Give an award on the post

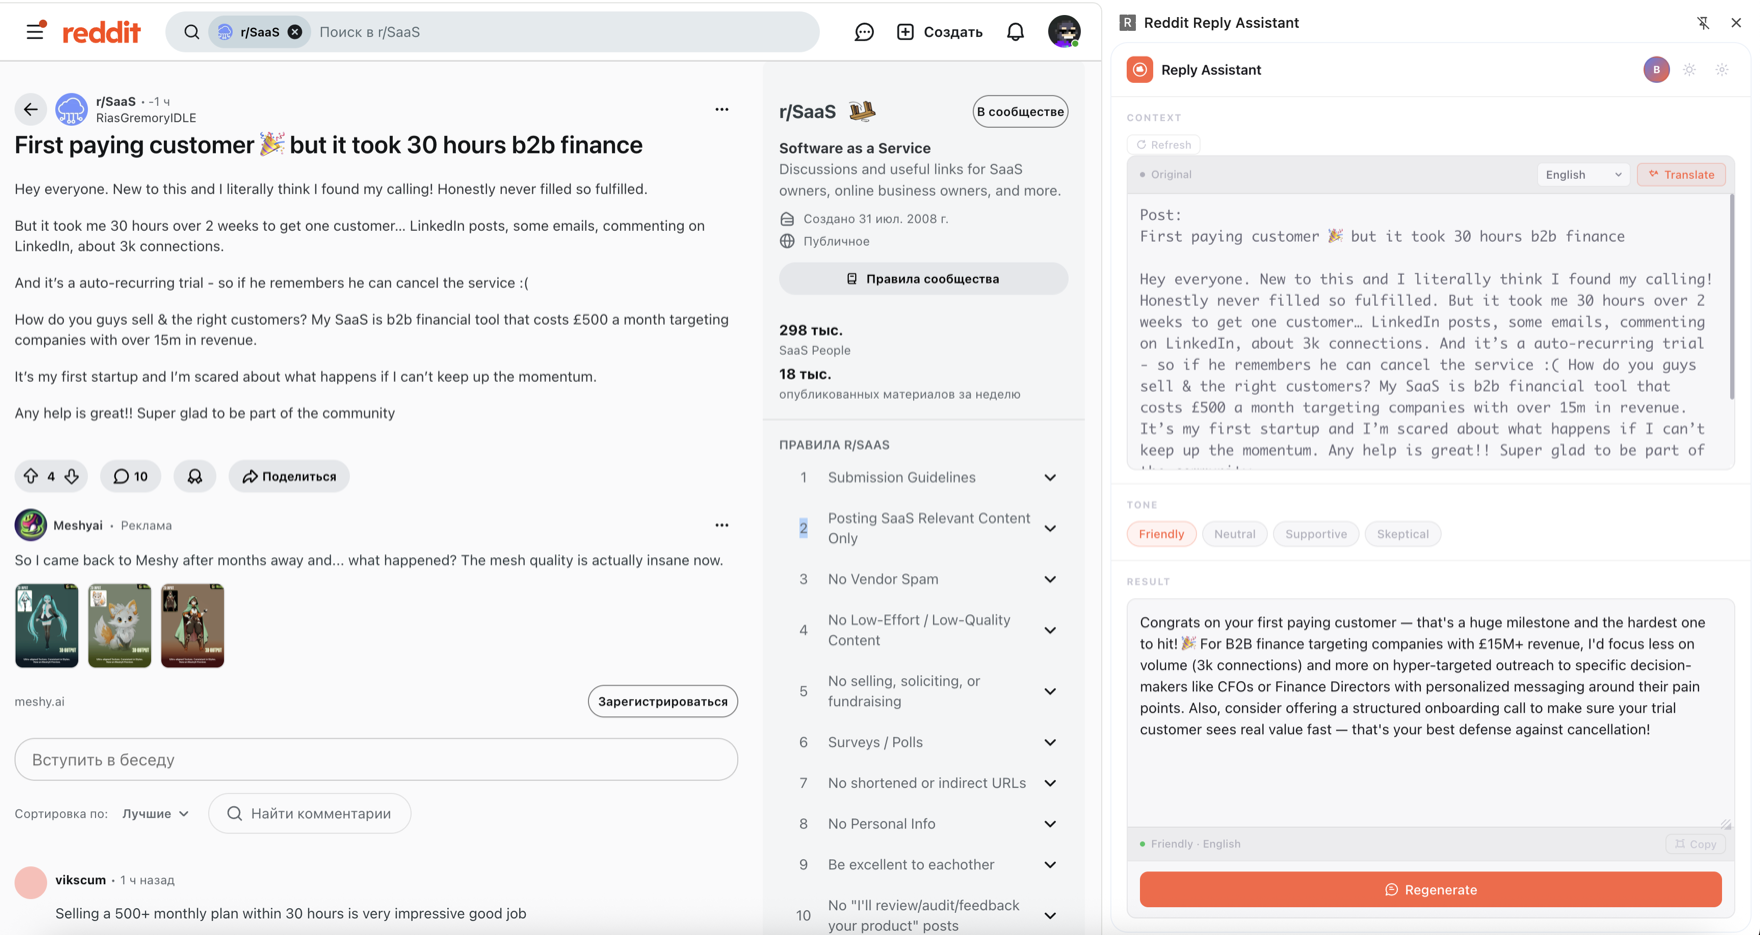pyautogui.click(x=194, y=476)
